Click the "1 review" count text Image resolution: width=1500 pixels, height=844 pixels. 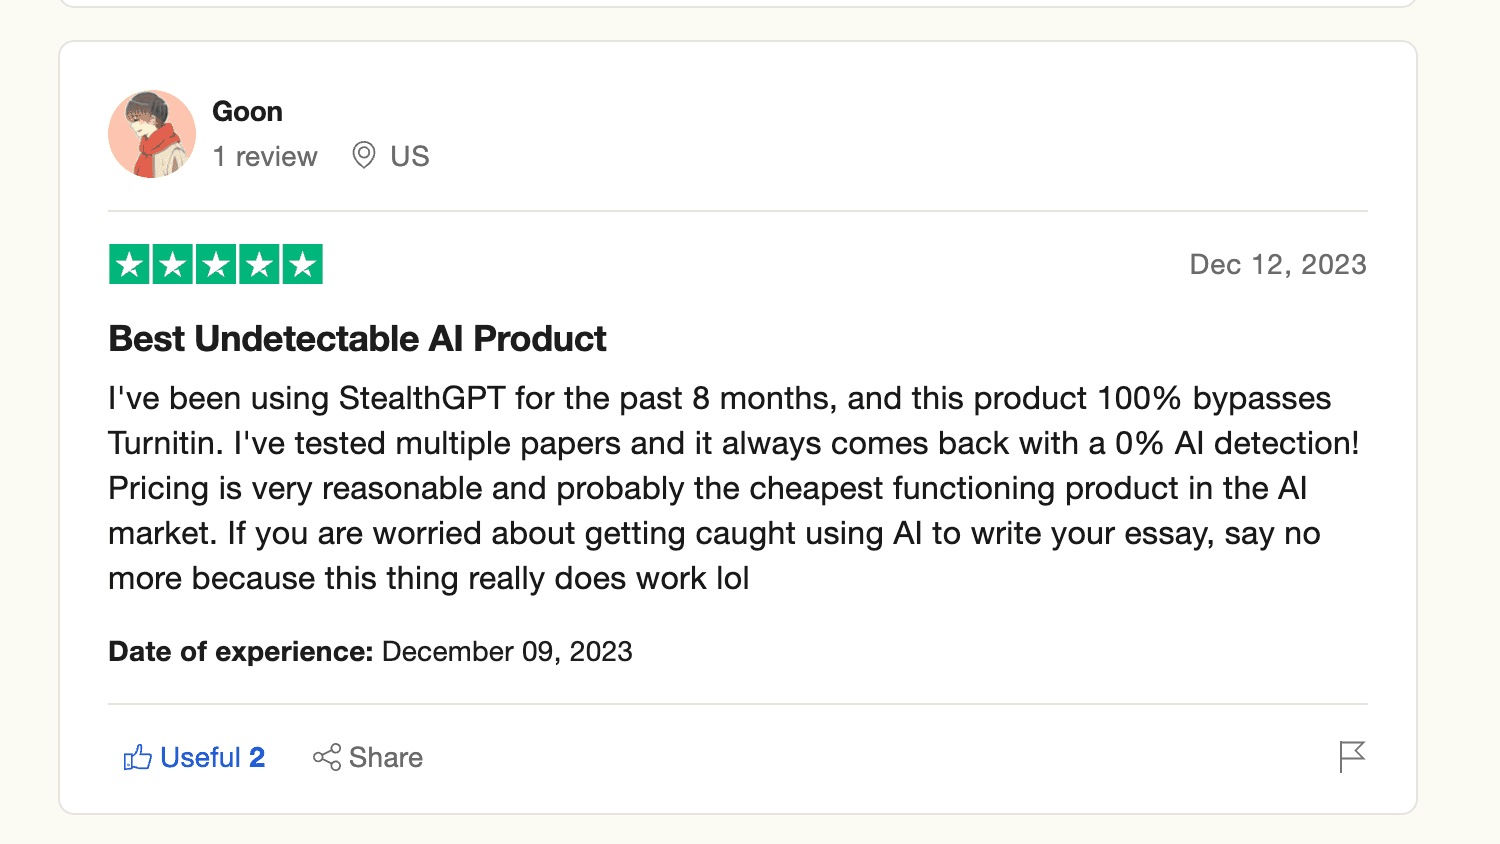tap(265, 156)
